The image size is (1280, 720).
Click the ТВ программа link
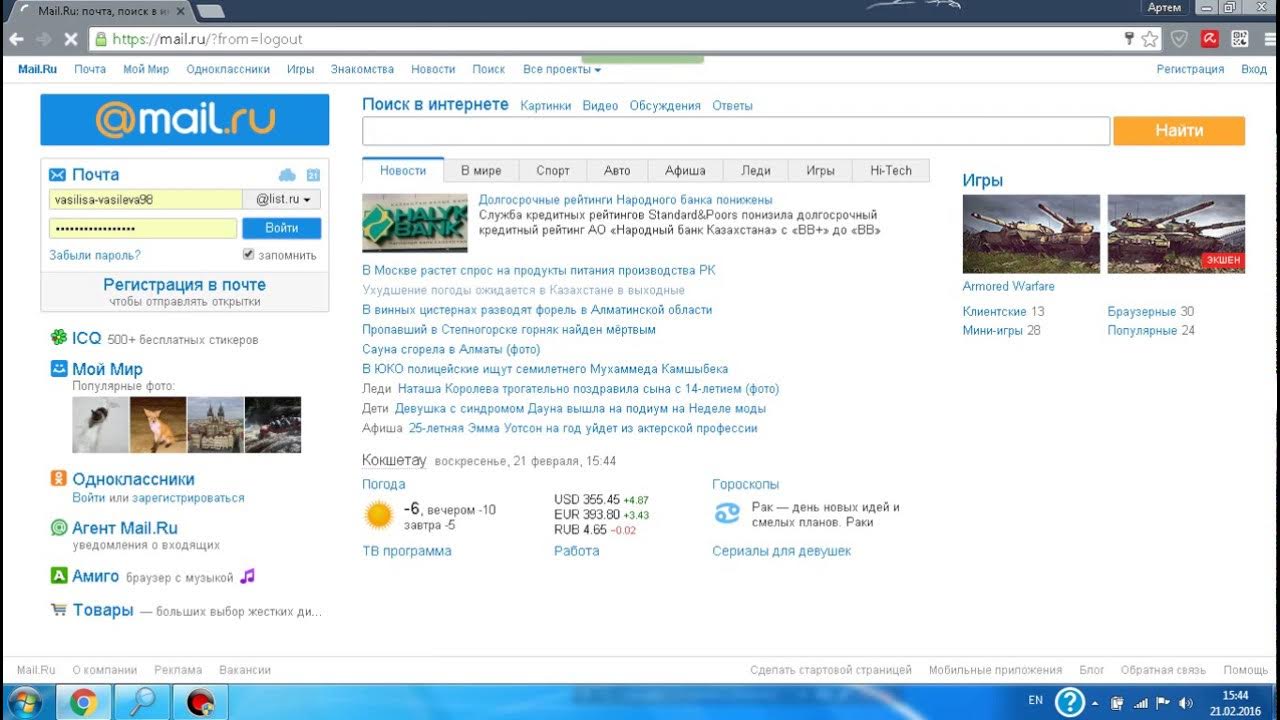(x=407, y=551)
